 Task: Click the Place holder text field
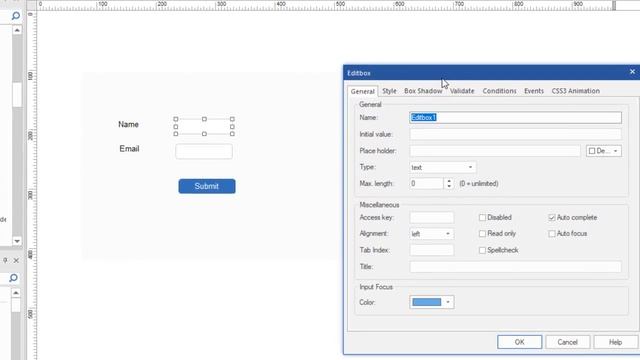(x=495, y=151)
